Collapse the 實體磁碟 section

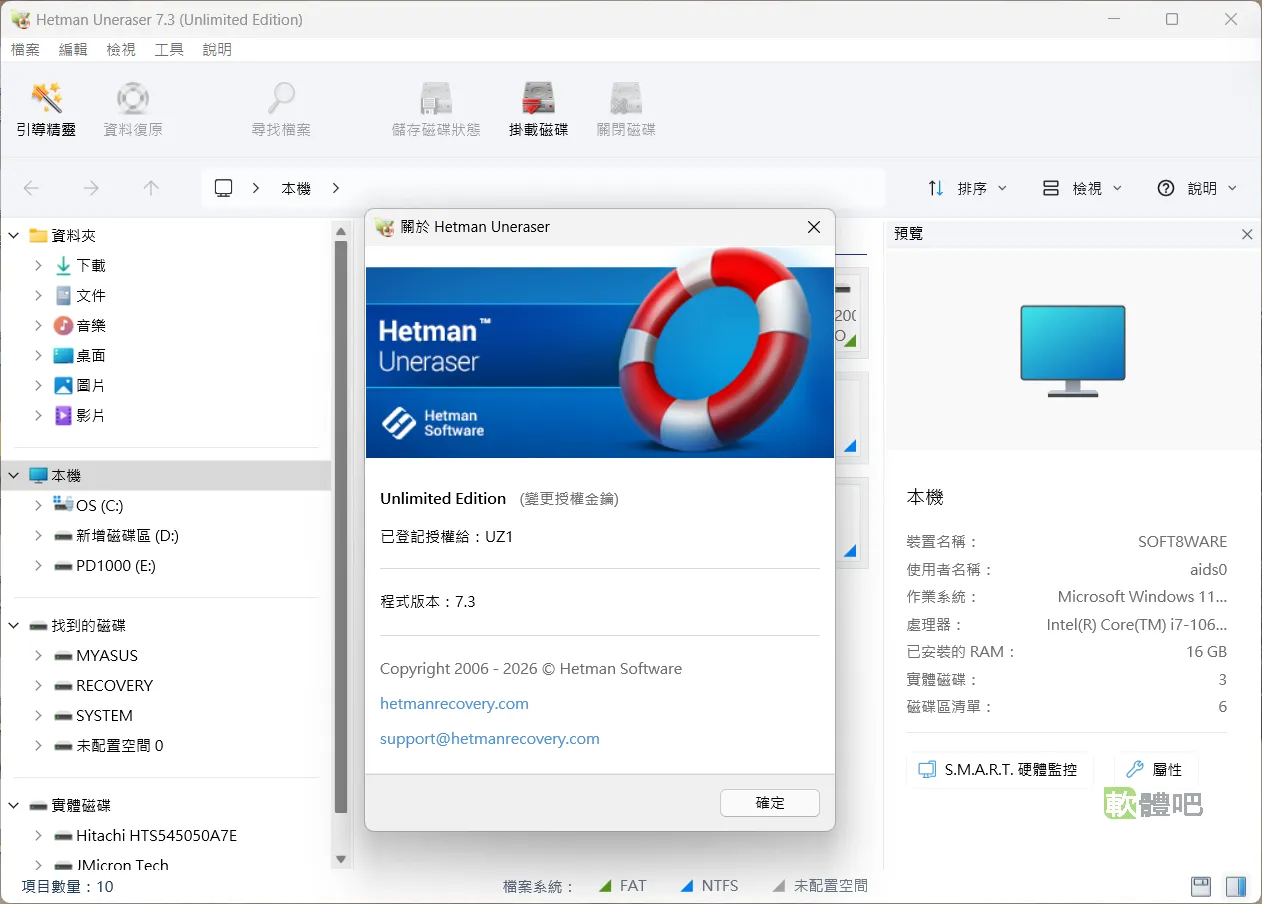pos(14,806)
